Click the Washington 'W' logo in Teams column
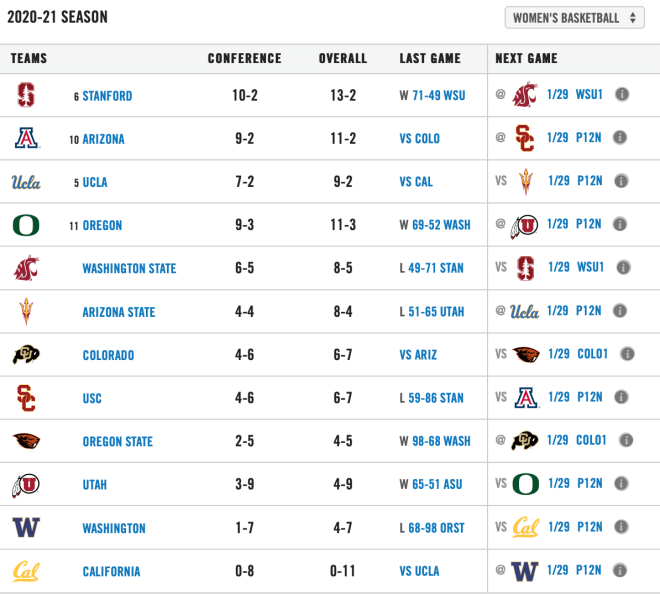660x594 pixels. [x=26, y=527]
